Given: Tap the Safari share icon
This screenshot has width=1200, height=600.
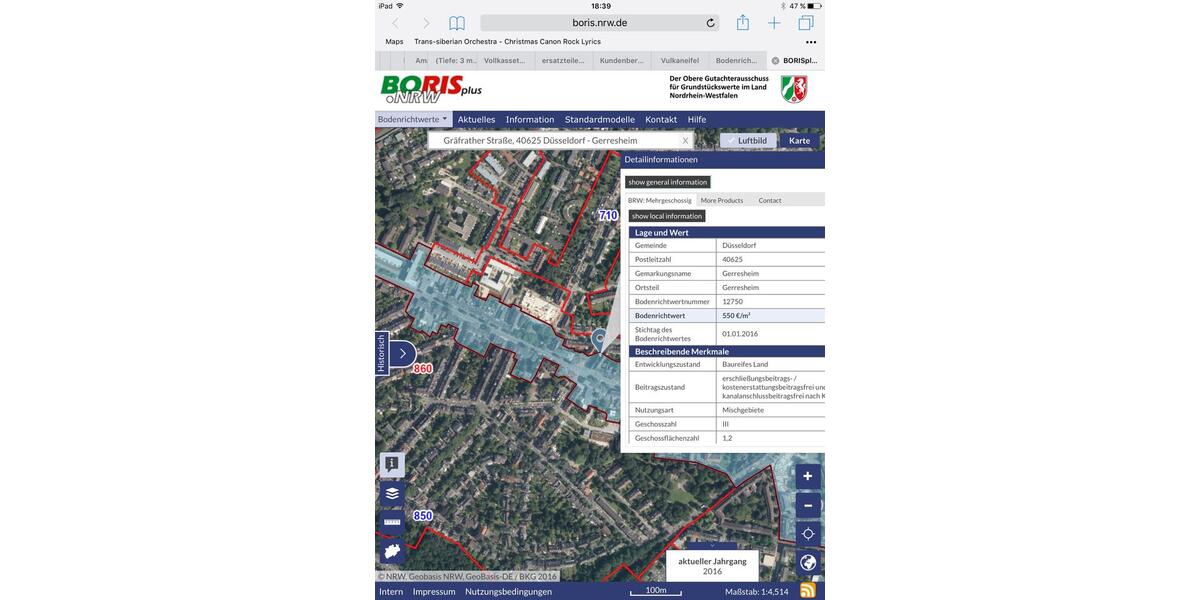Looking at the screenshot, I should point(743,22).
